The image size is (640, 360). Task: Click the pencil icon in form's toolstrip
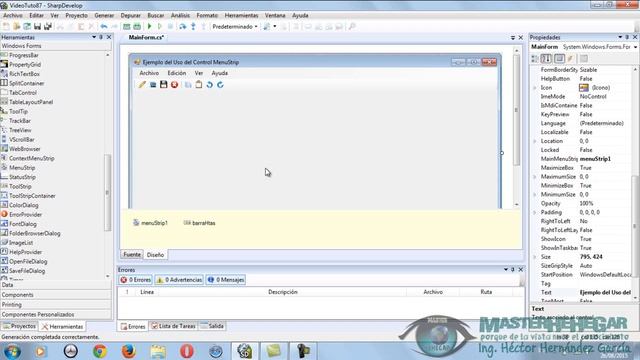pyautogui.click(x=142, y=84)
